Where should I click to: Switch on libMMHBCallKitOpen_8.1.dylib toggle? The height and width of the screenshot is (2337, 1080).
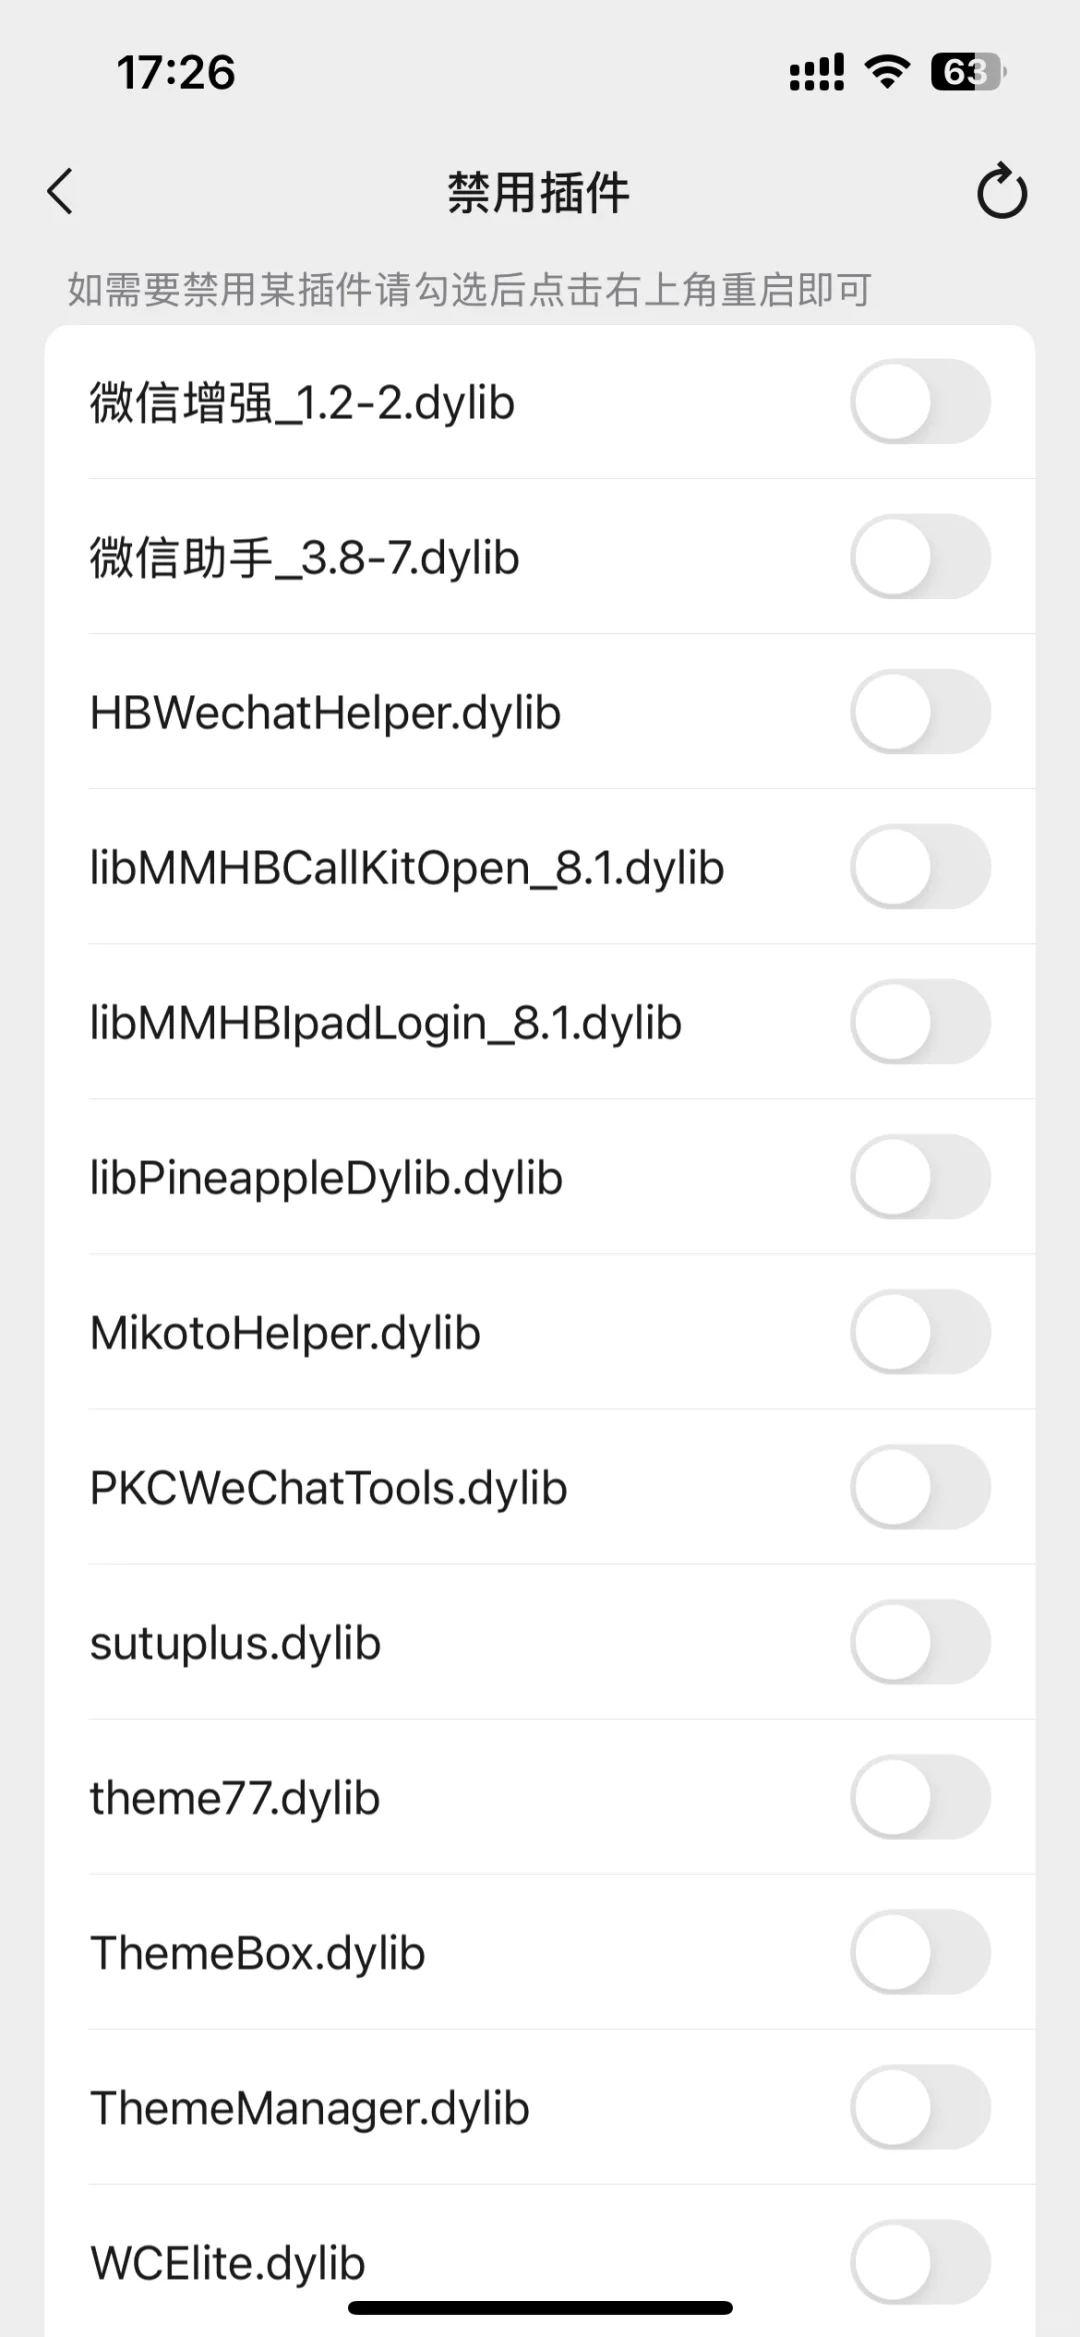pyautogui.click(x=920, y=867)
